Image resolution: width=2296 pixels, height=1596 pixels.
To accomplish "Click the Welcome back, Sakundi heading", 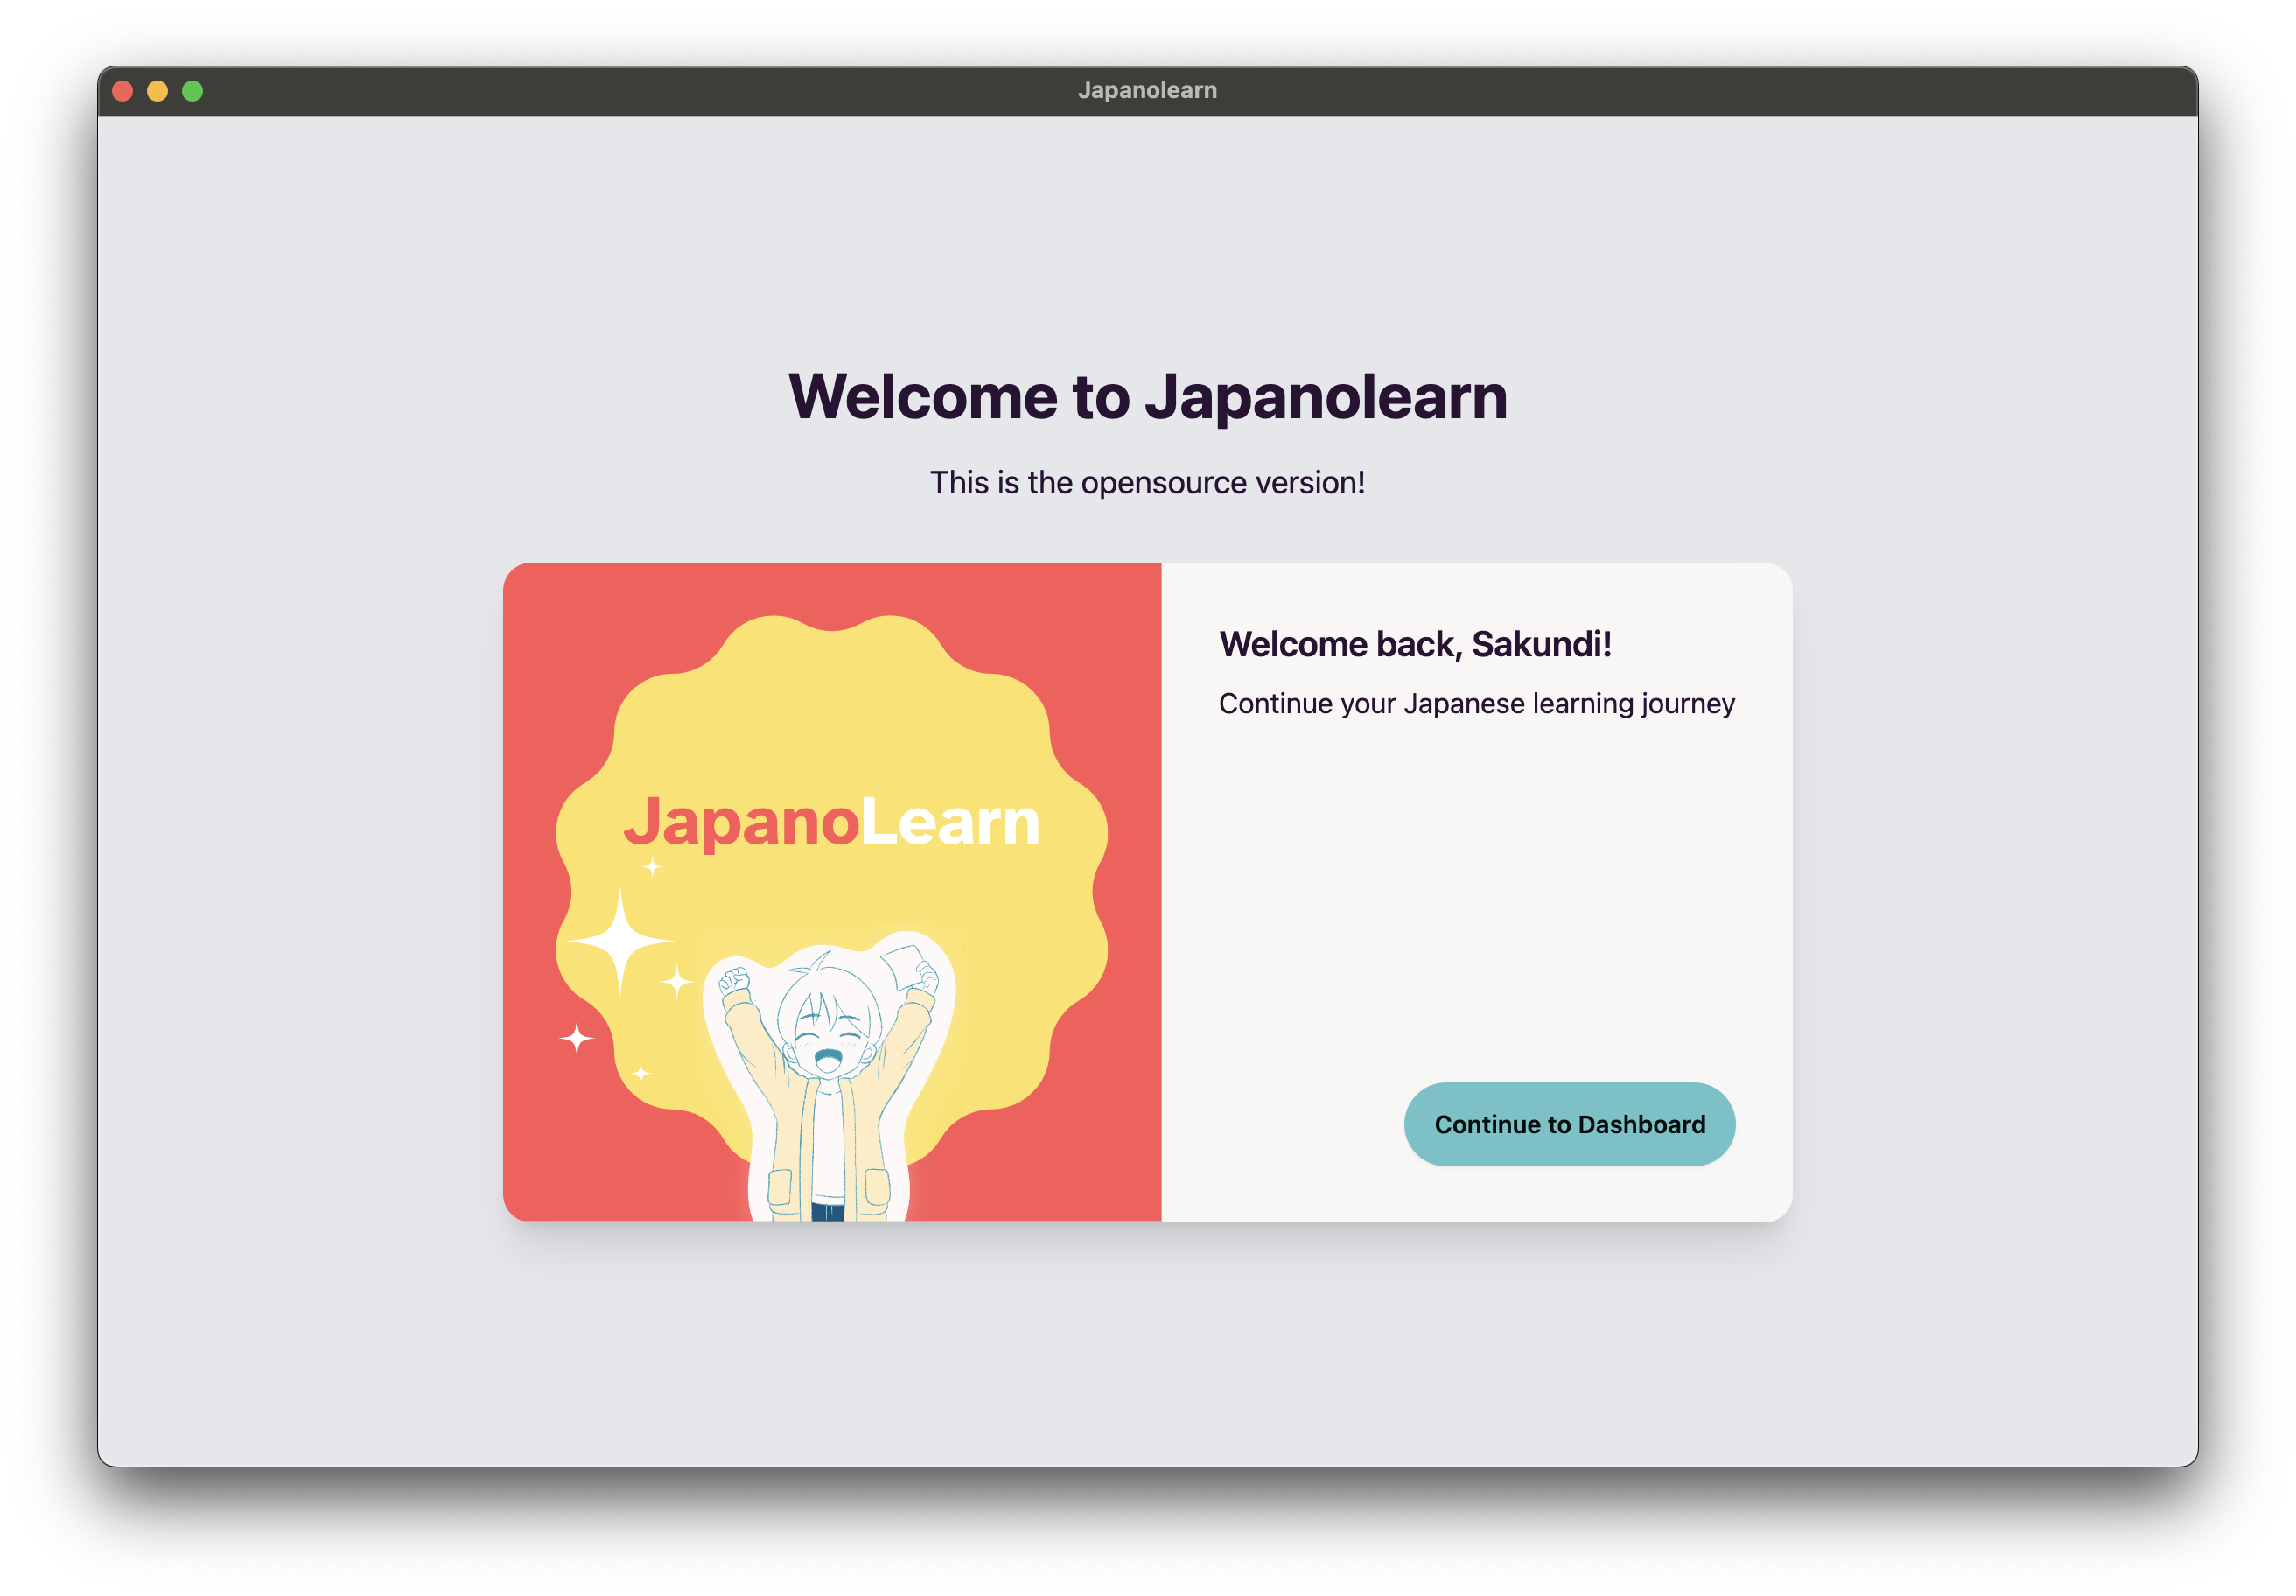I will (x=1417, y=645).
